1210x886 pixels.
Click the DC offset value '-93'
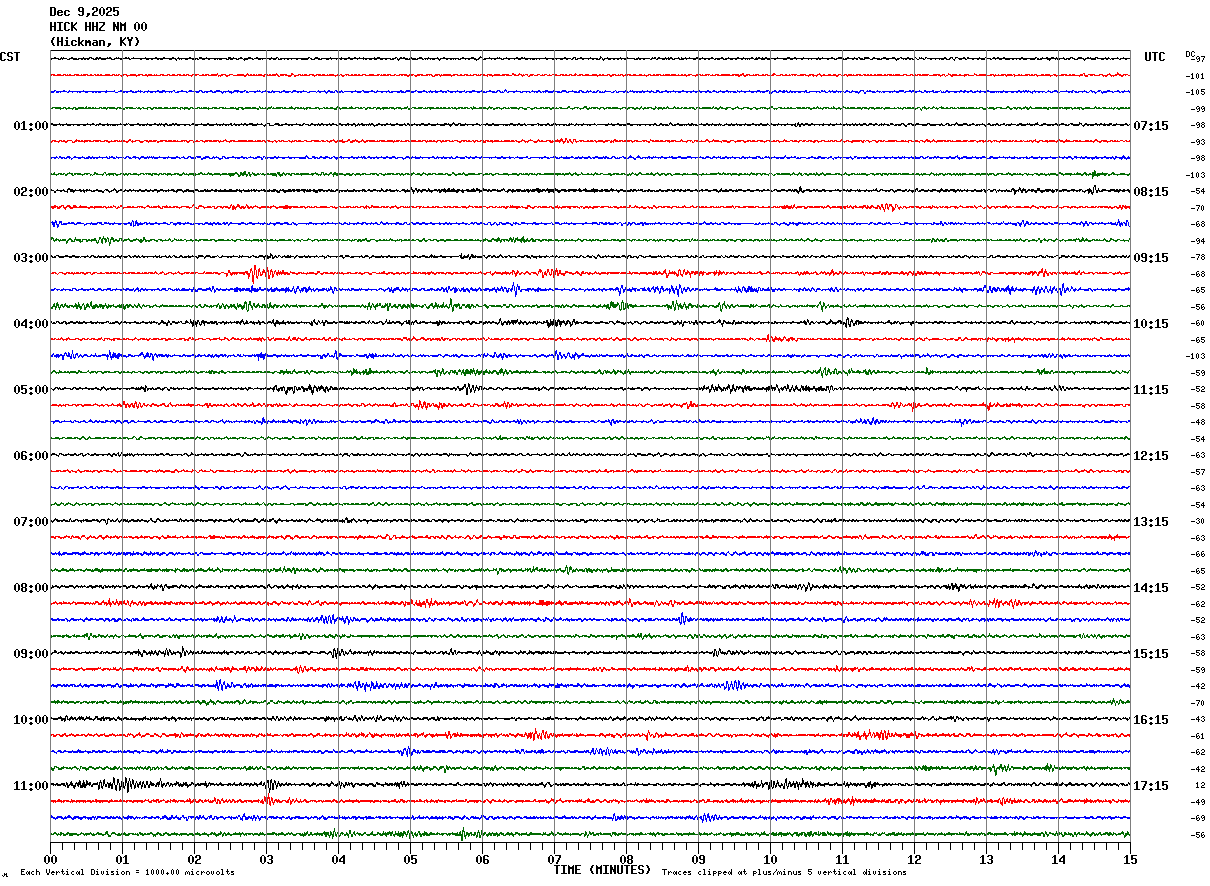click(x=1198, y=142)
